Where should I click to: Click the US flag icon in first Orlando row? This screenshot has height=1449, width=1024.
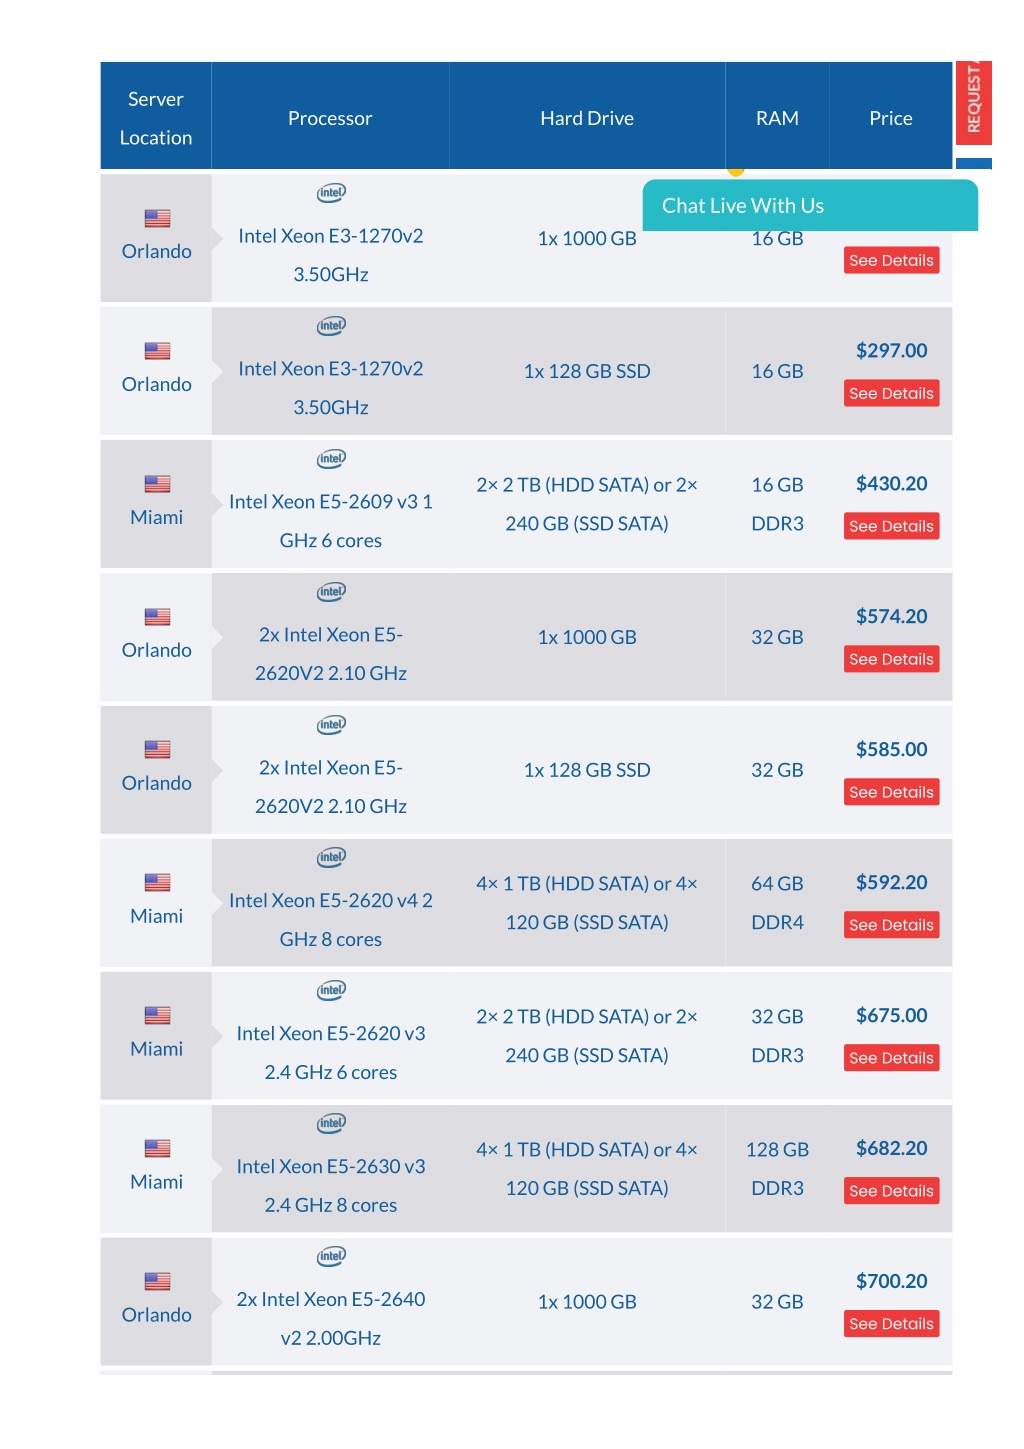pyautogui.click(x=157, y=218)
